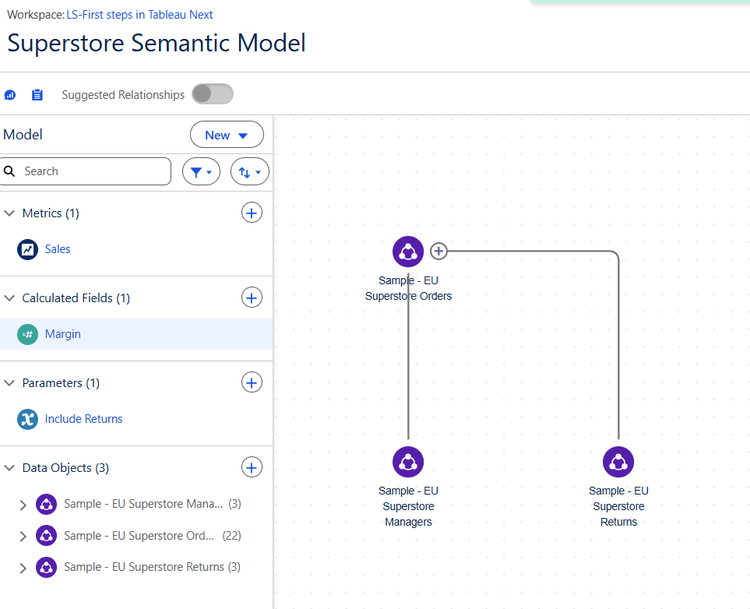Select the Superstore Managers node on canvas
The height and width of the screenshot is (609, 750).
408,462
